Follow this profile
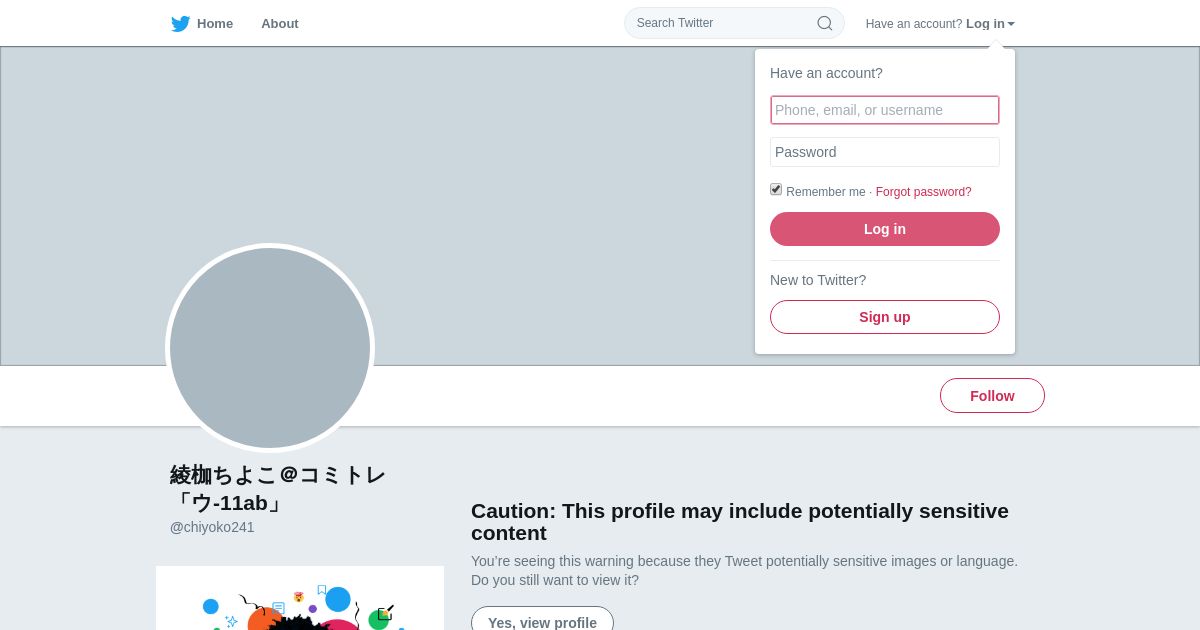The height and width of the screenshot is (630, 1200). tap(992, 396)
